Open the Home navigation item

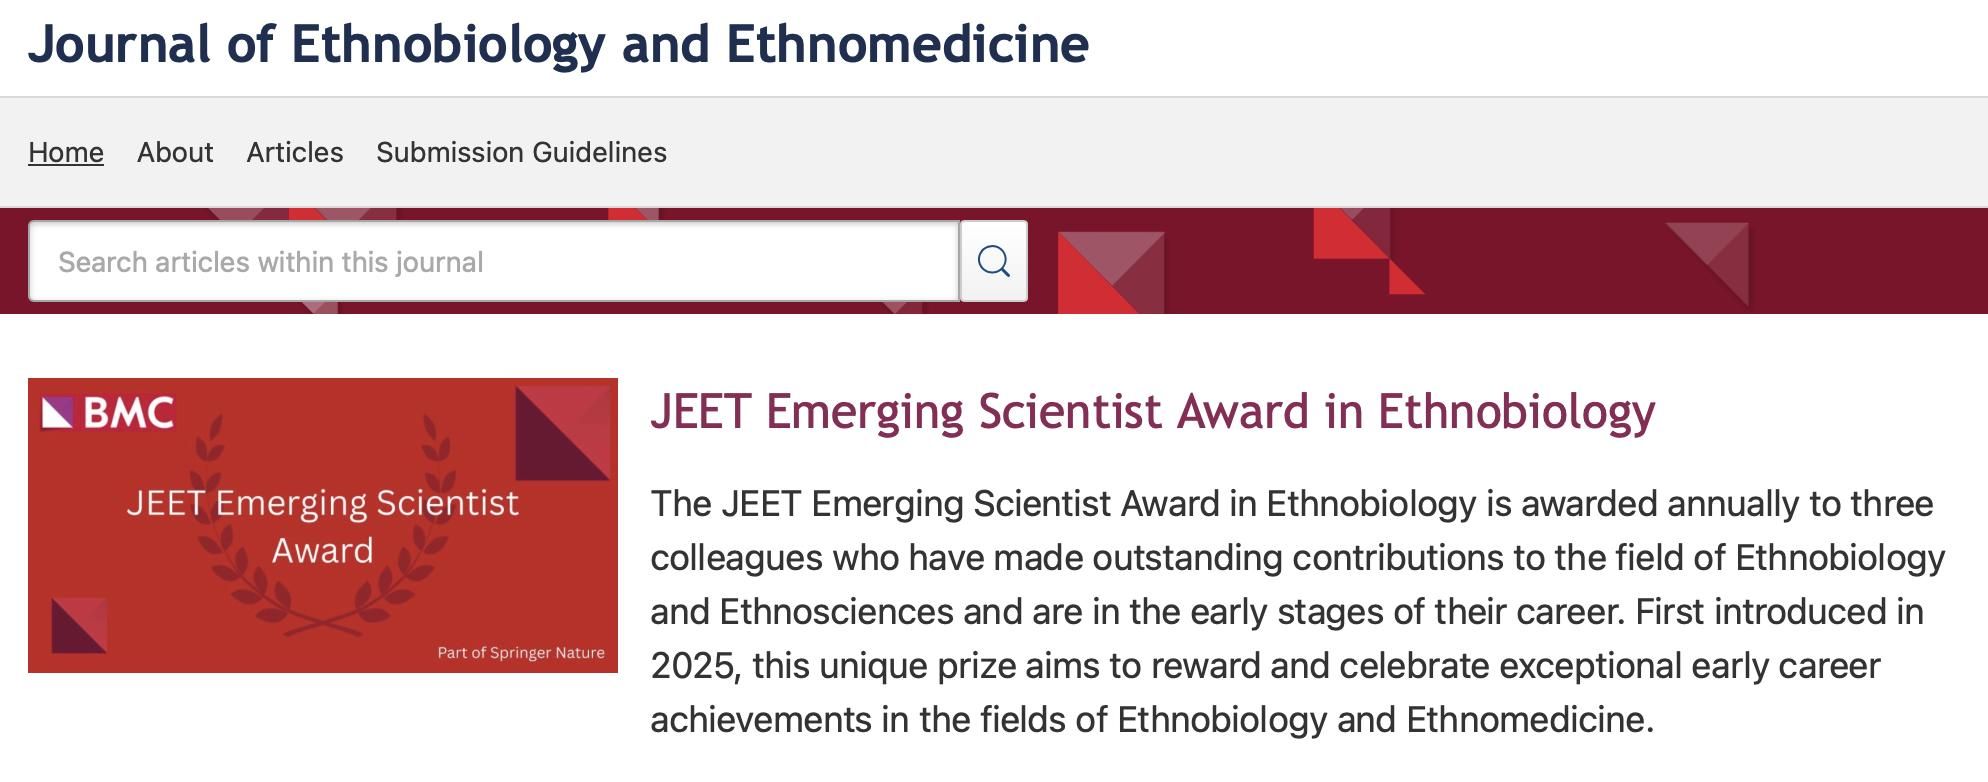tap(66, 152)
